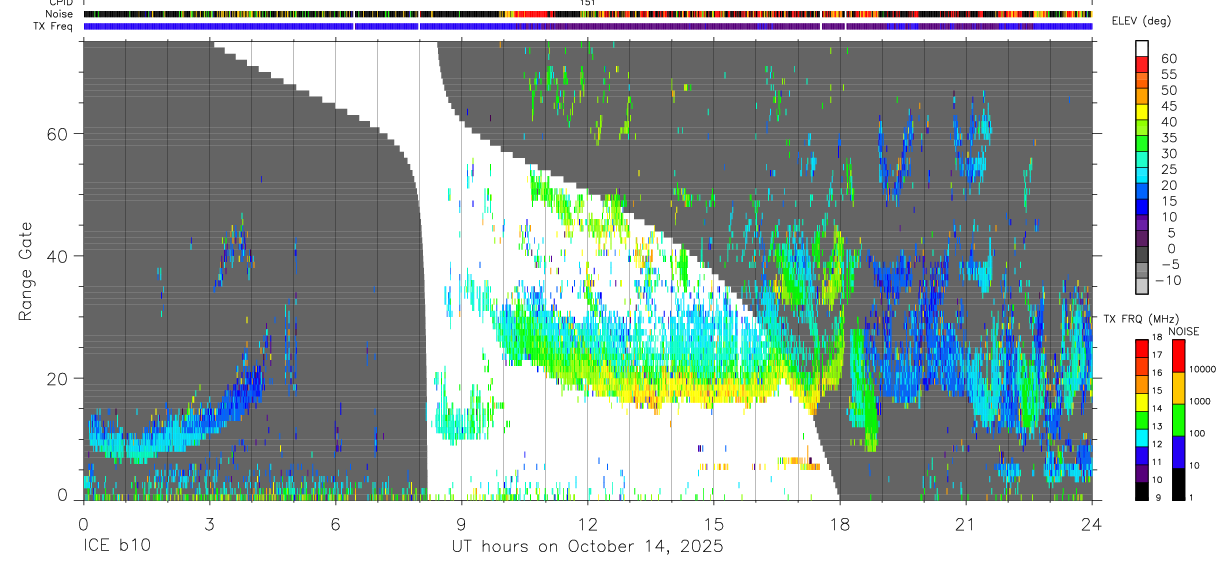1228x567 pixels.
Task: Click the x-axis tick label '9'
Action: point(461,524)
